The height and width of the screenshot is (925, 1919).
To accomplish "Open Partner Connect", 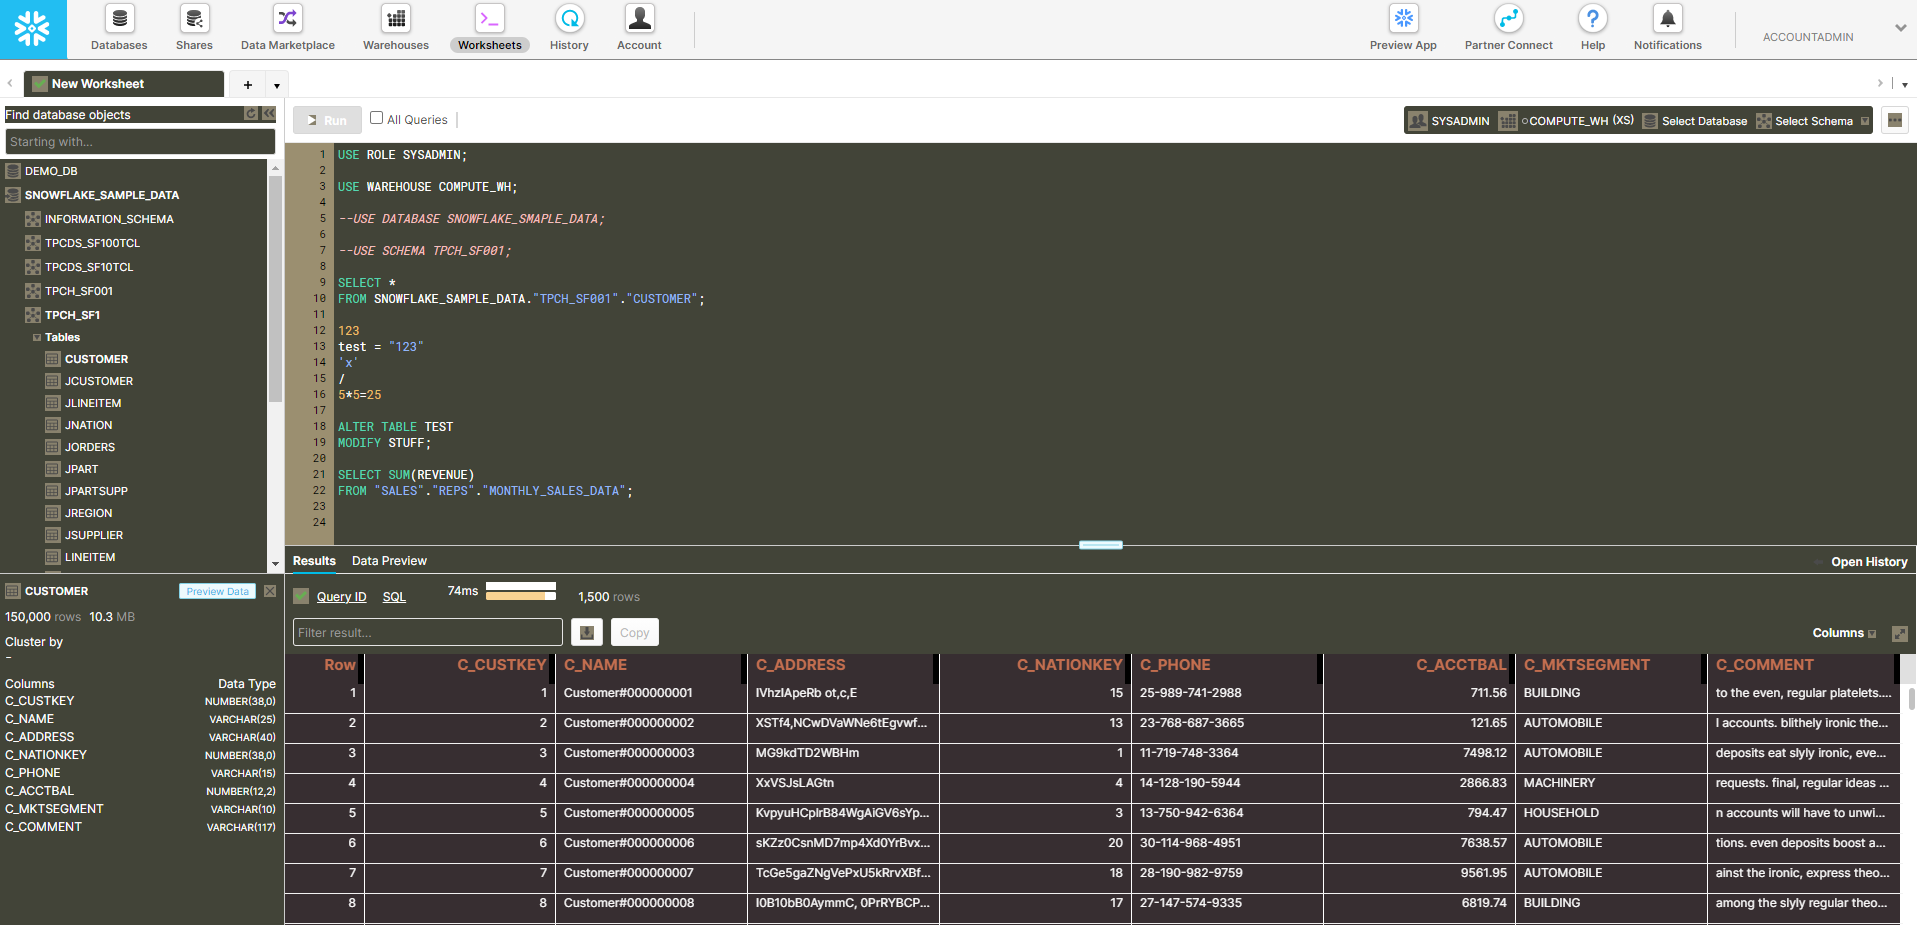I will (1508, 28).
